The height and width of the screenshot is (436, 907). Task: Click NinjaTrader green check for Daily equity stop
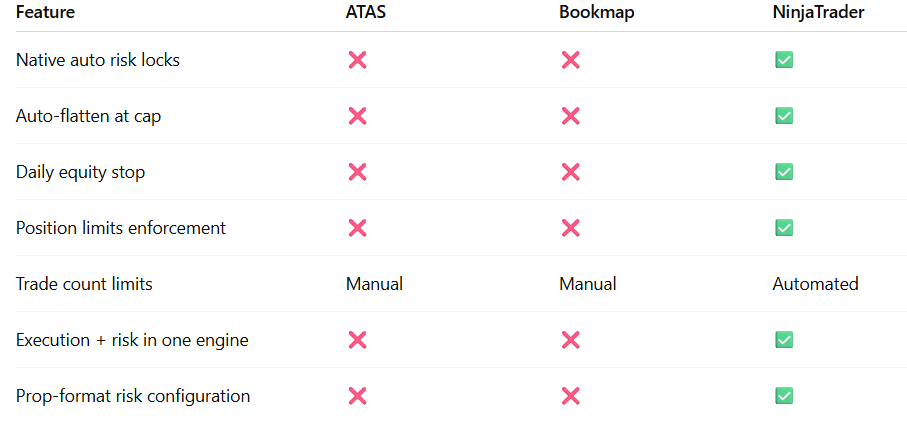(x=784, y=172)
